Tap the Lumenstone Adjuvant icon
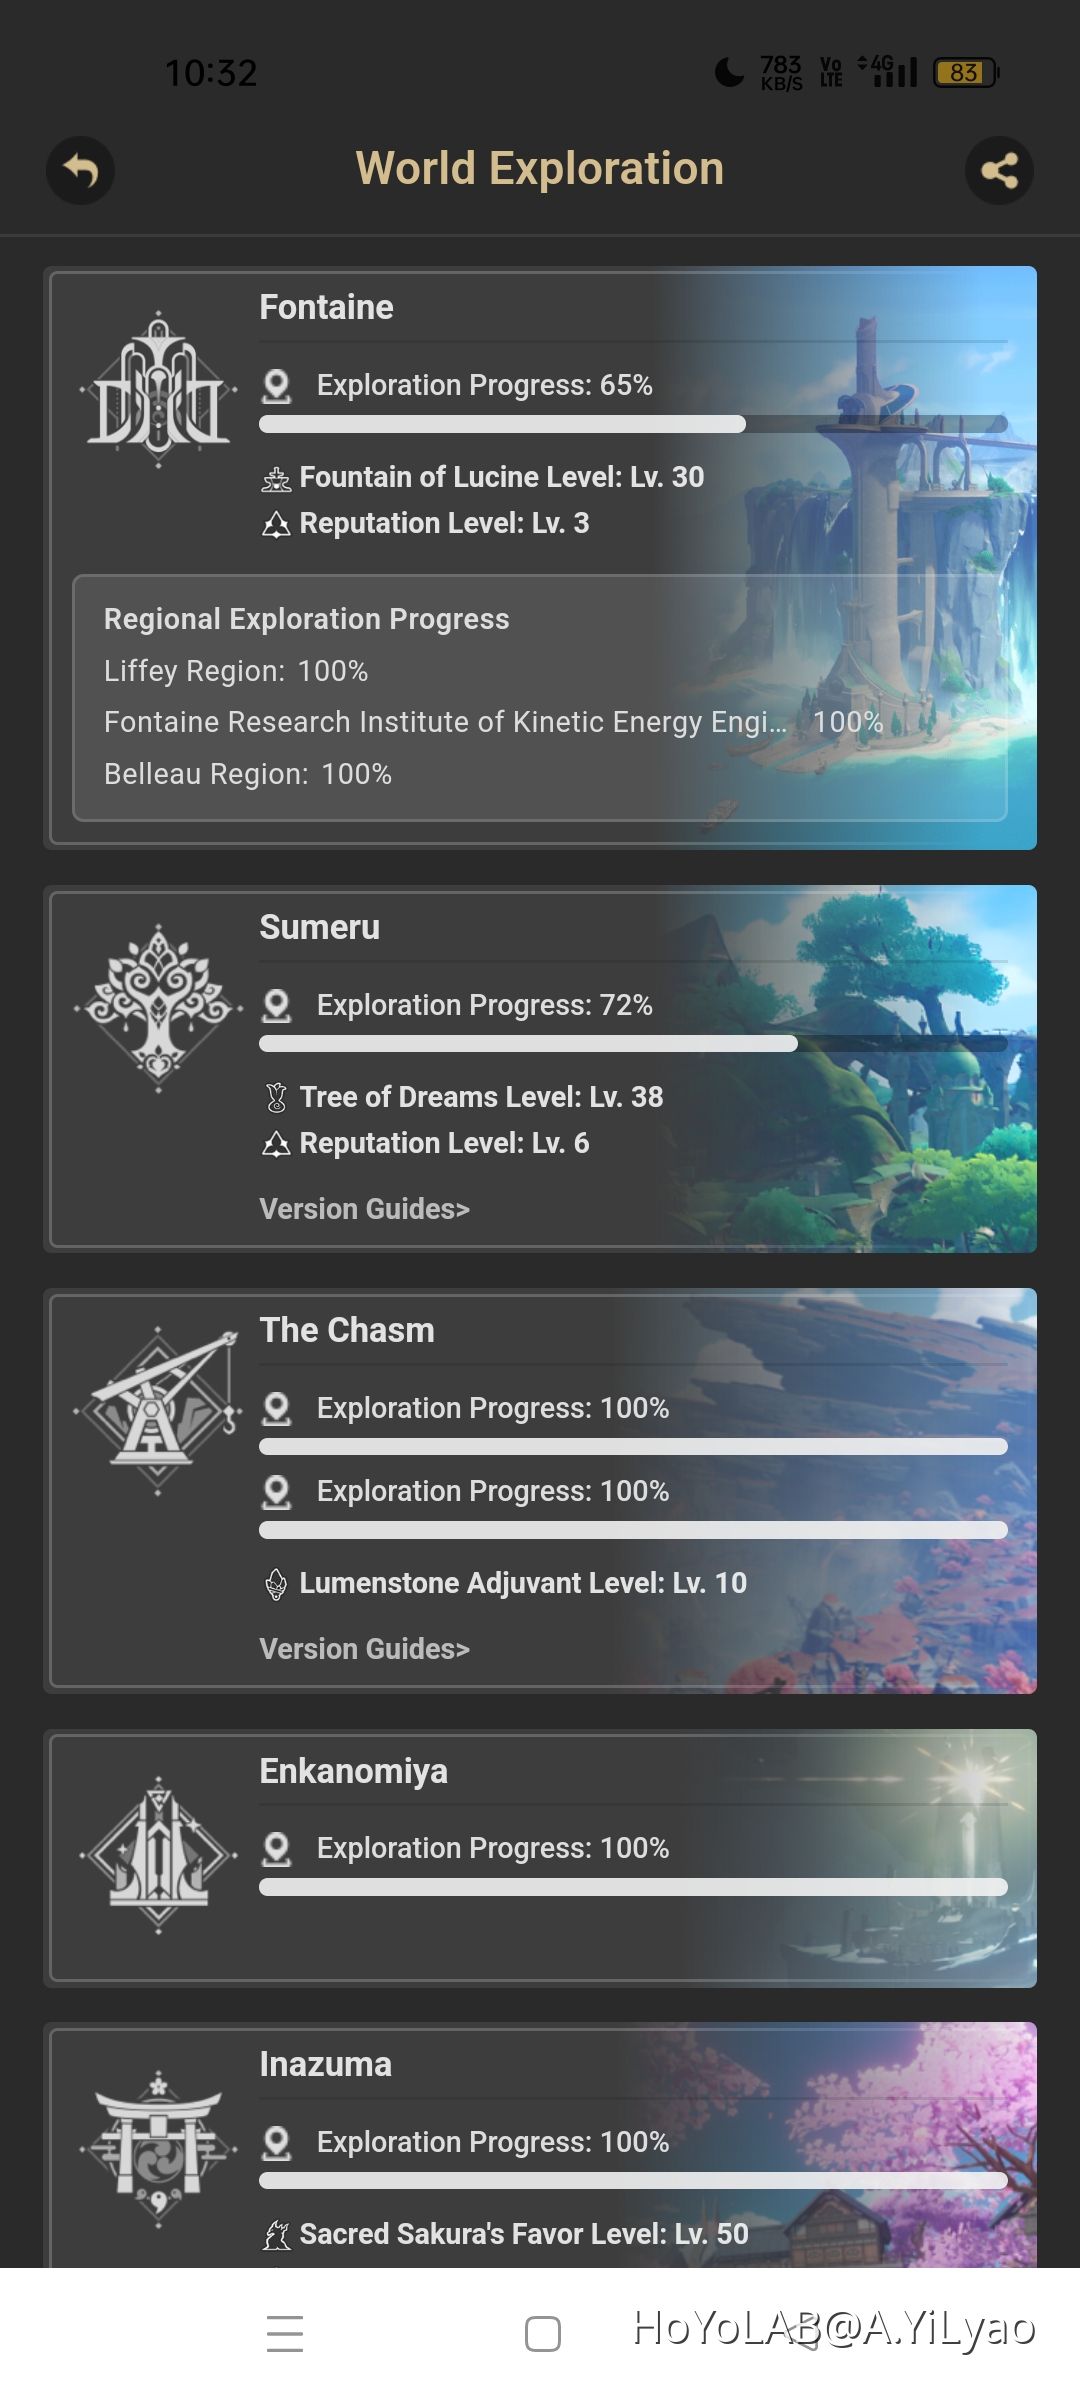This screenshot has height=2400, width=1080. click(x=276, y=1584)
